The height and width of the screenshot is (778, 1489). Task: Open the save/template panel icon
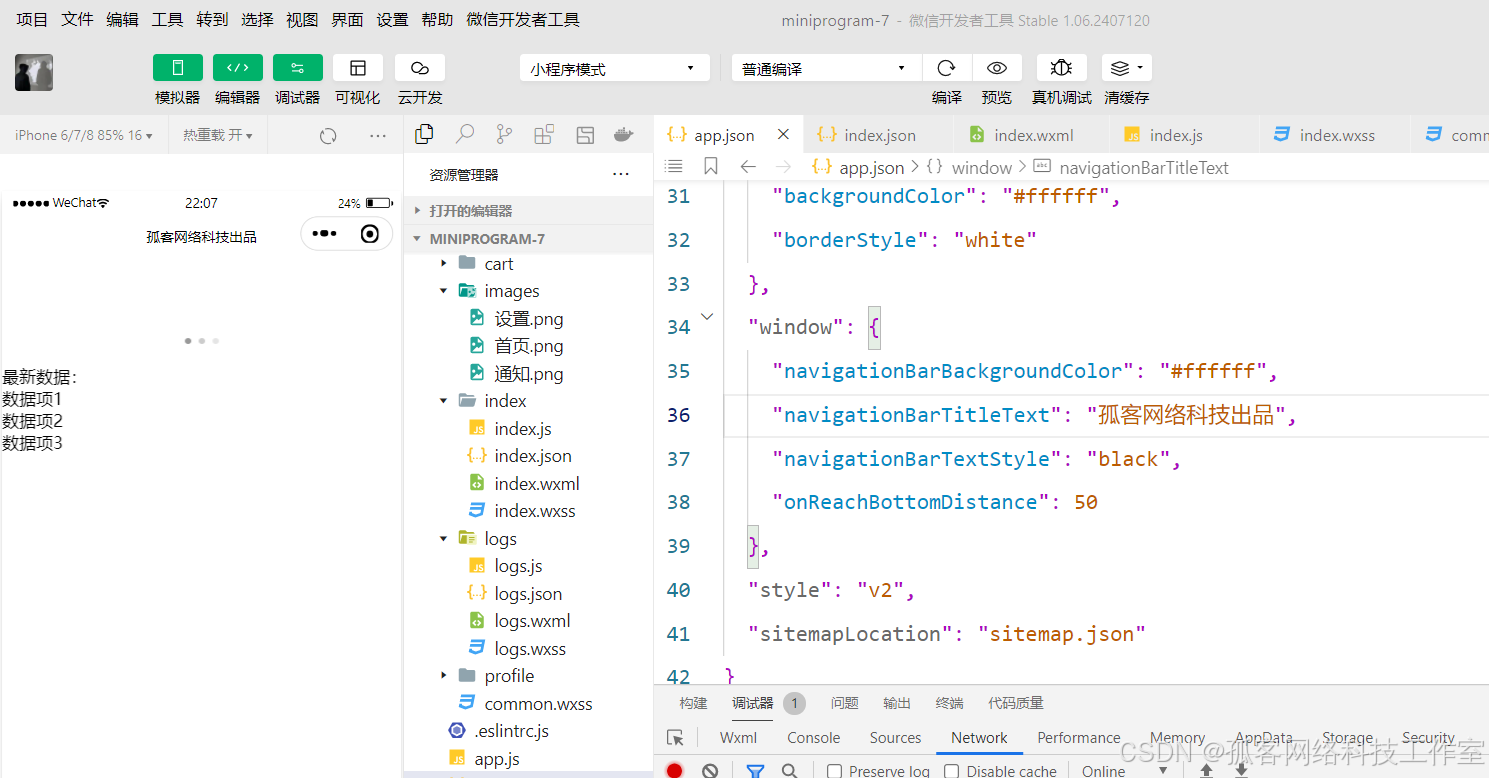click(x=585, y=135)
